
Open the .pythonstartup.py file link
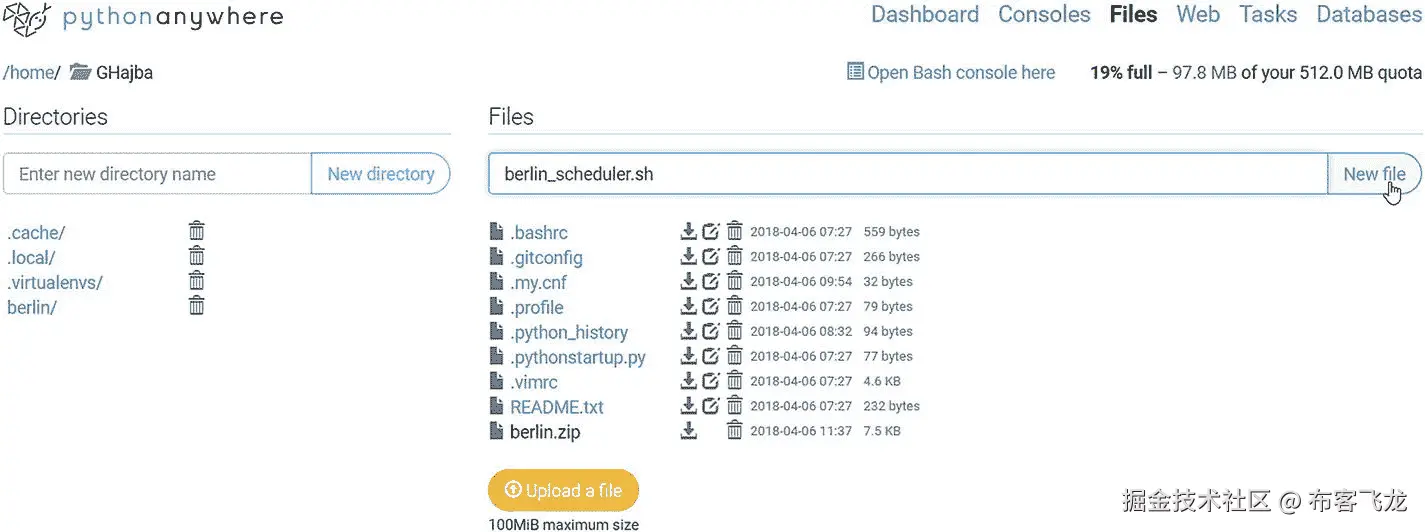578,357
